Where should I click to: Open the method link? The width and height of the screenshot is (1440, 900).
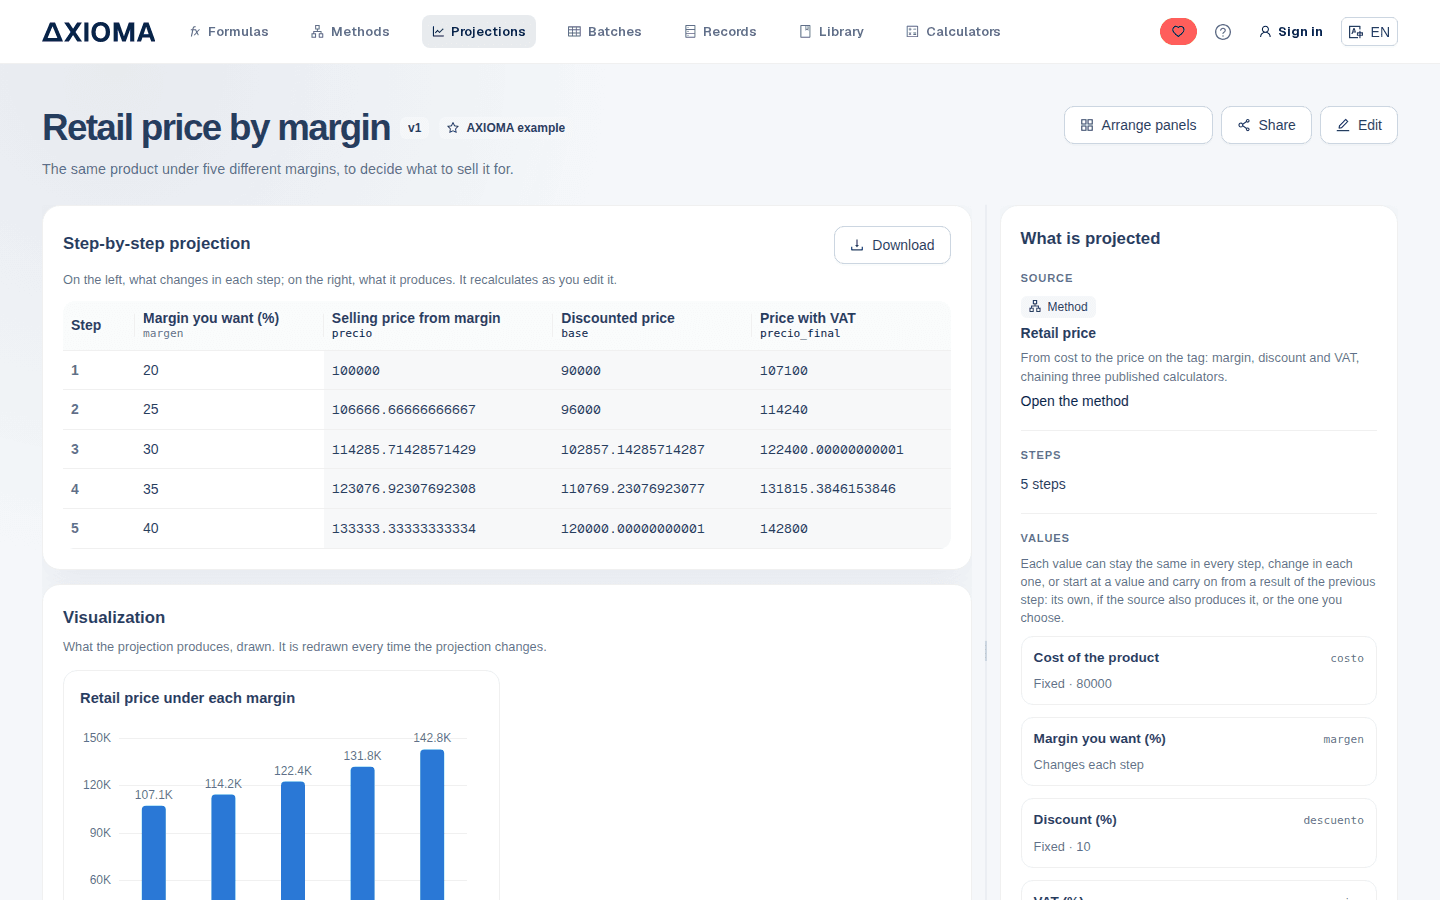tap(1074, 401)
